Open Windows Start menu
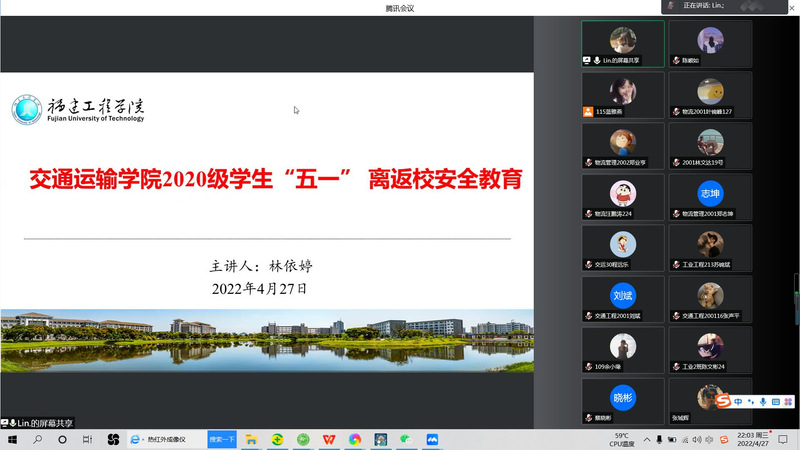Screen dimensions: 800x450 pos(12,439)
